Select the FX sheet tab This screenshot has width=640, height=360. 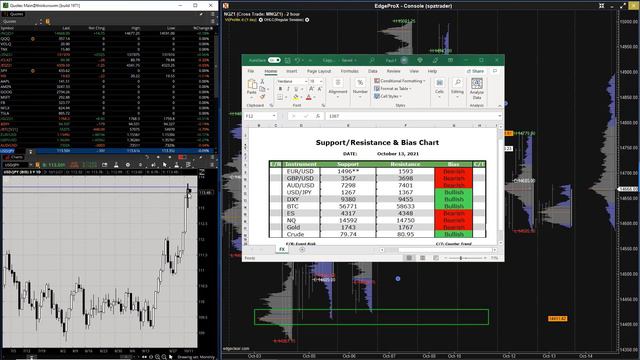[282, 249]
